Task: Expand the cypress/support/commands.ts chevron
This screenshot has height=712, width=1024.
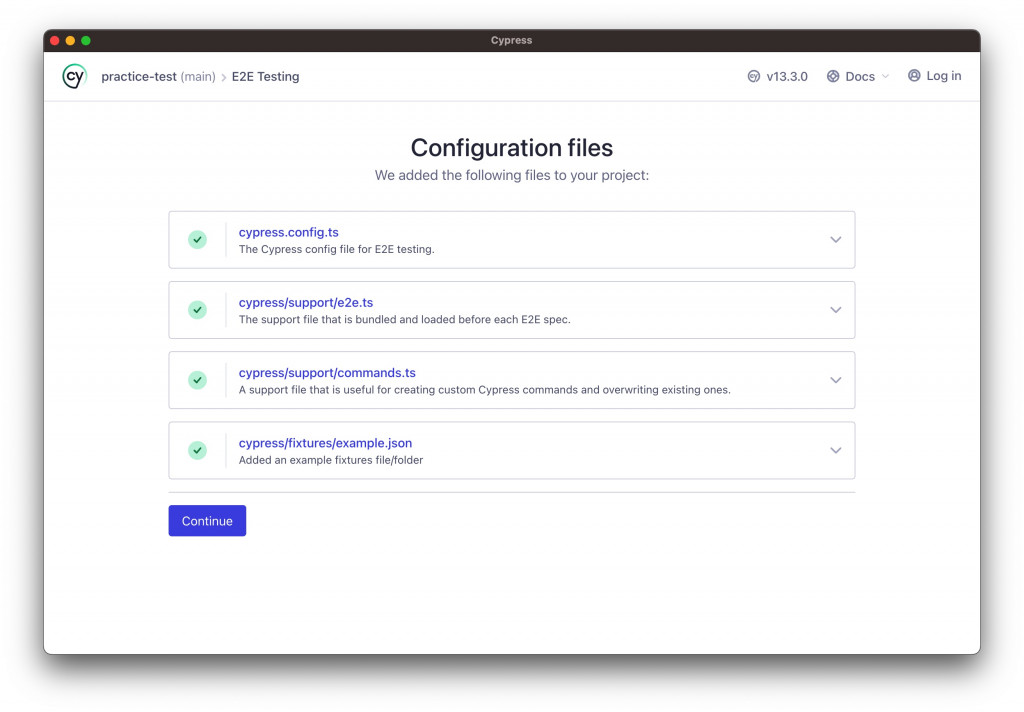Action: coord(835,380)
